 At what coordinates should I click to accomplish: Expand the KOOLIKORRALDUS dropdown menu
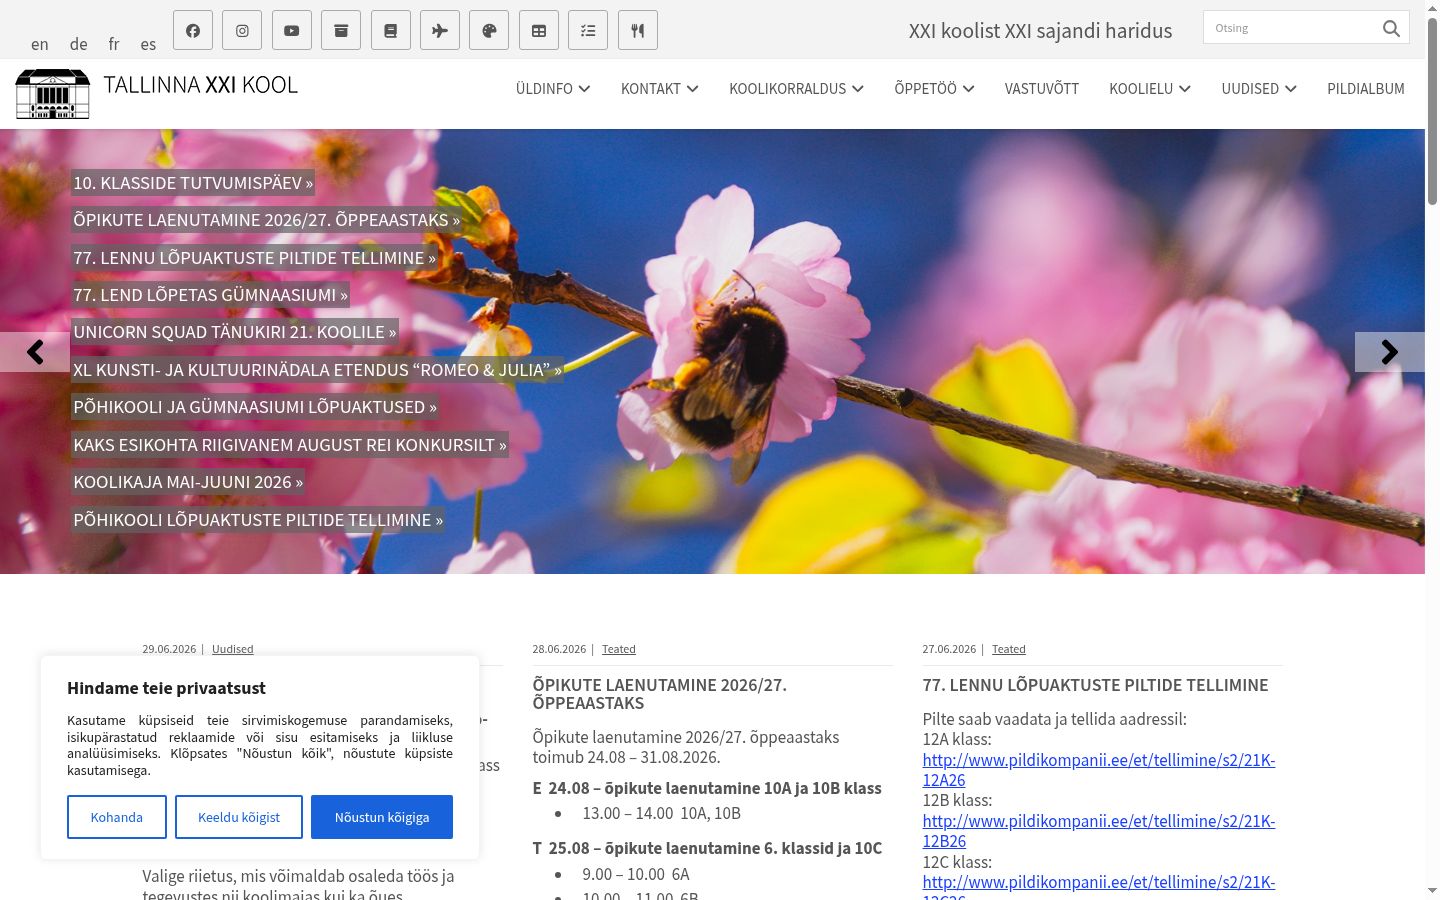click(796, 89)
